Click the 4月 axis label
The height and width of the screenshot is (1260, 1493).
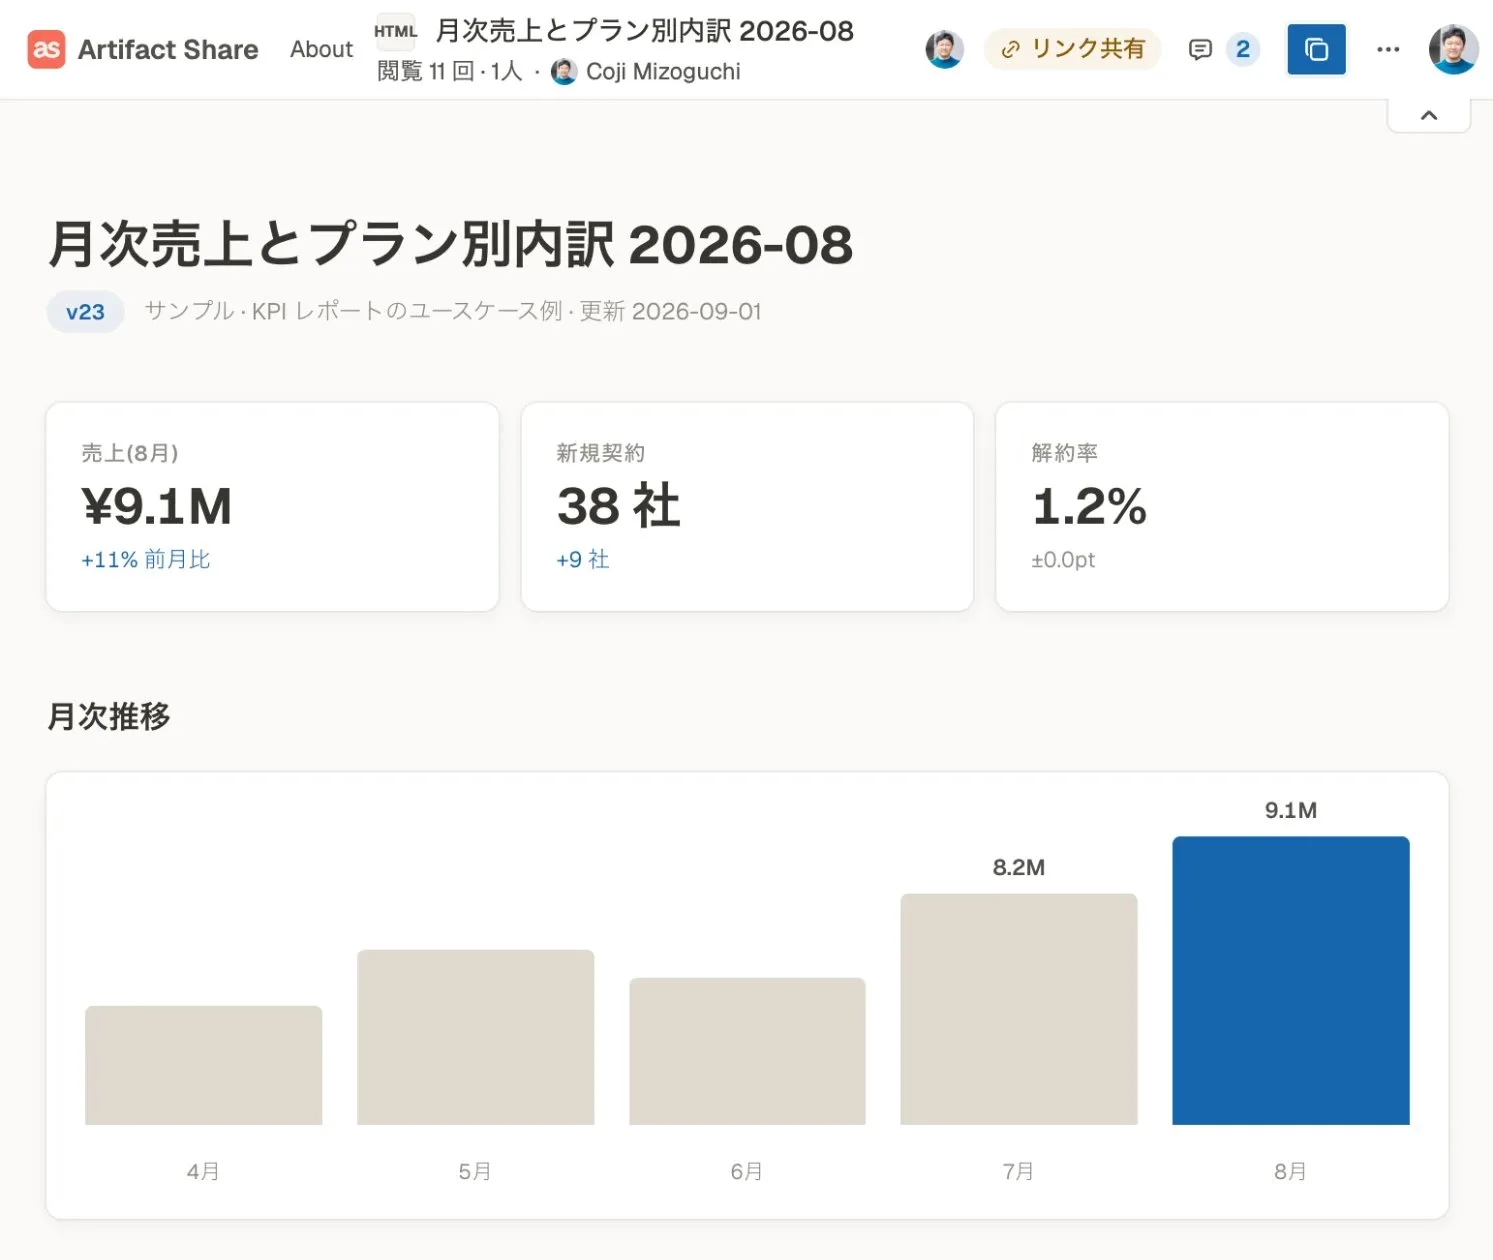[x=203, y=1171]
